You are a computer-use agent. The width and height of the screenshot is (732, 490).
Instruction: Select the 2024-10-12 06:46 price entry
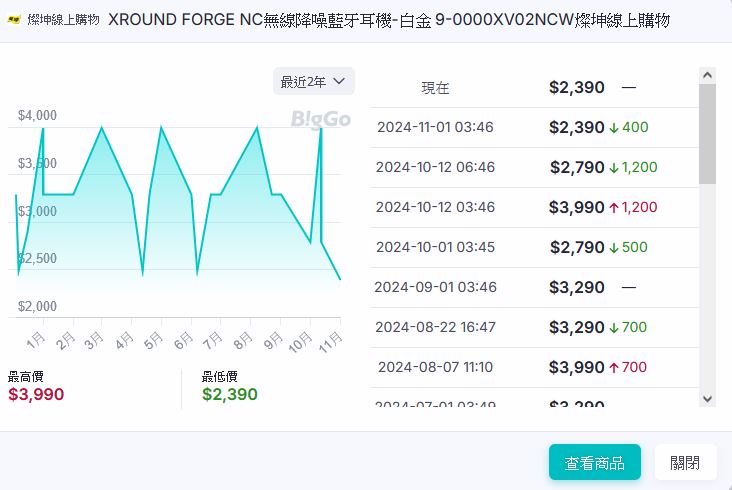(x=532, y=167)
